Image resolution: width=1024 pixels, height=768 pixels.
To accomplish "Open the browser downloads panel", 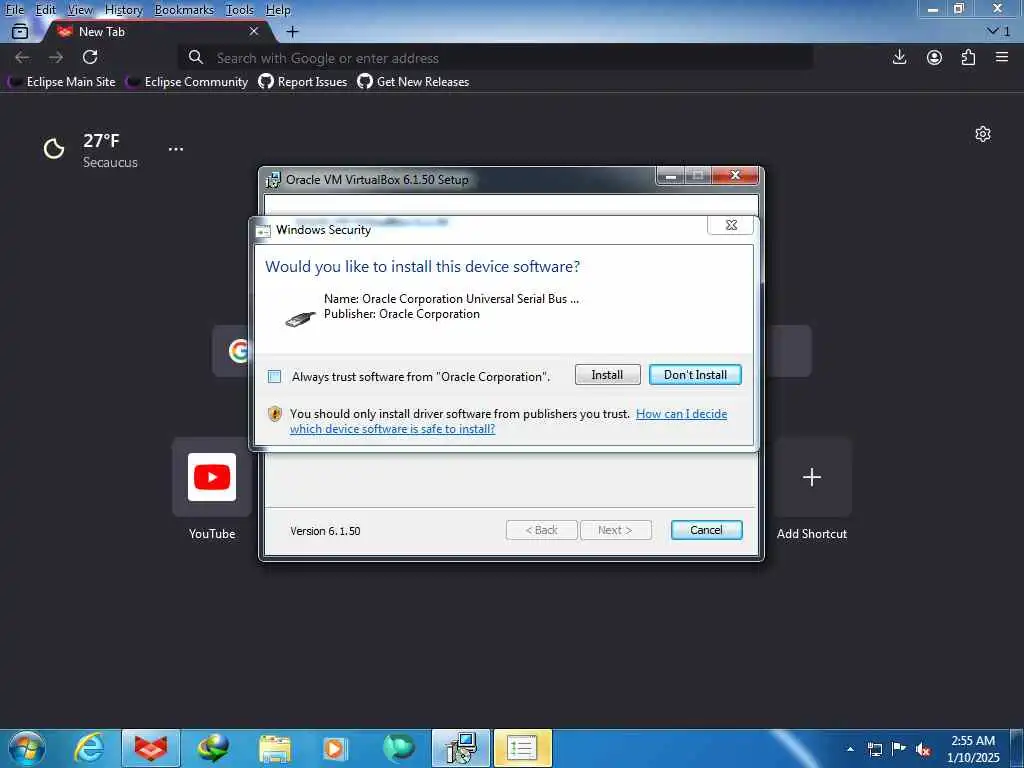I will 899,57.
